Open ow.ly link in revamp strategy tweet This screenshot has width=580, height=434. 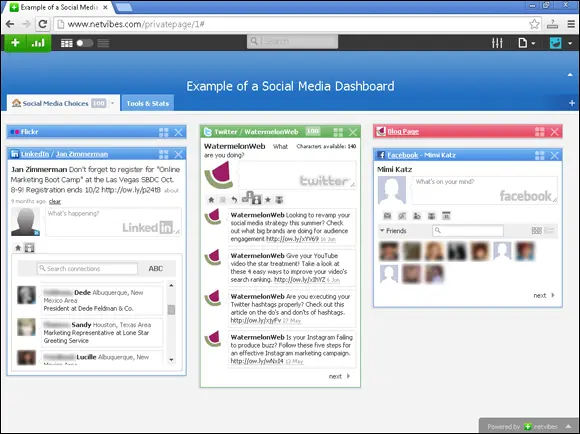click(292, 239)
